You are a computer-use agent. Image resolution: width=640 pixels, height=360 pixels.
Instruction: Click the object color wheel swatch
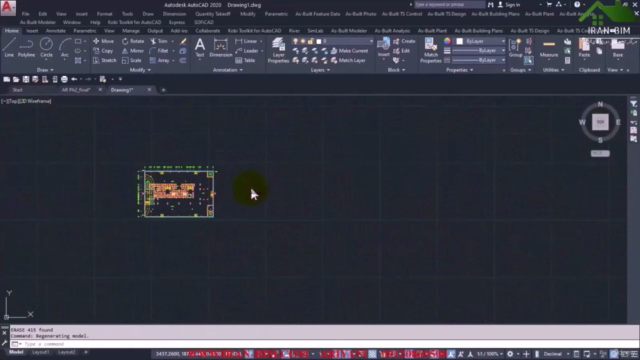tap(447, 41)
